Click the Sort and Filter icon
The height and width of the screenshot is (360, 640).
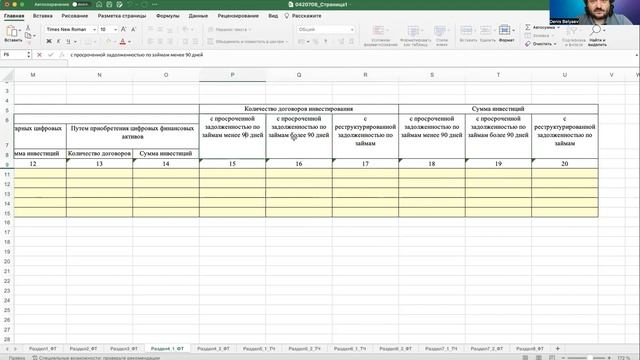[x=572, y=31]
